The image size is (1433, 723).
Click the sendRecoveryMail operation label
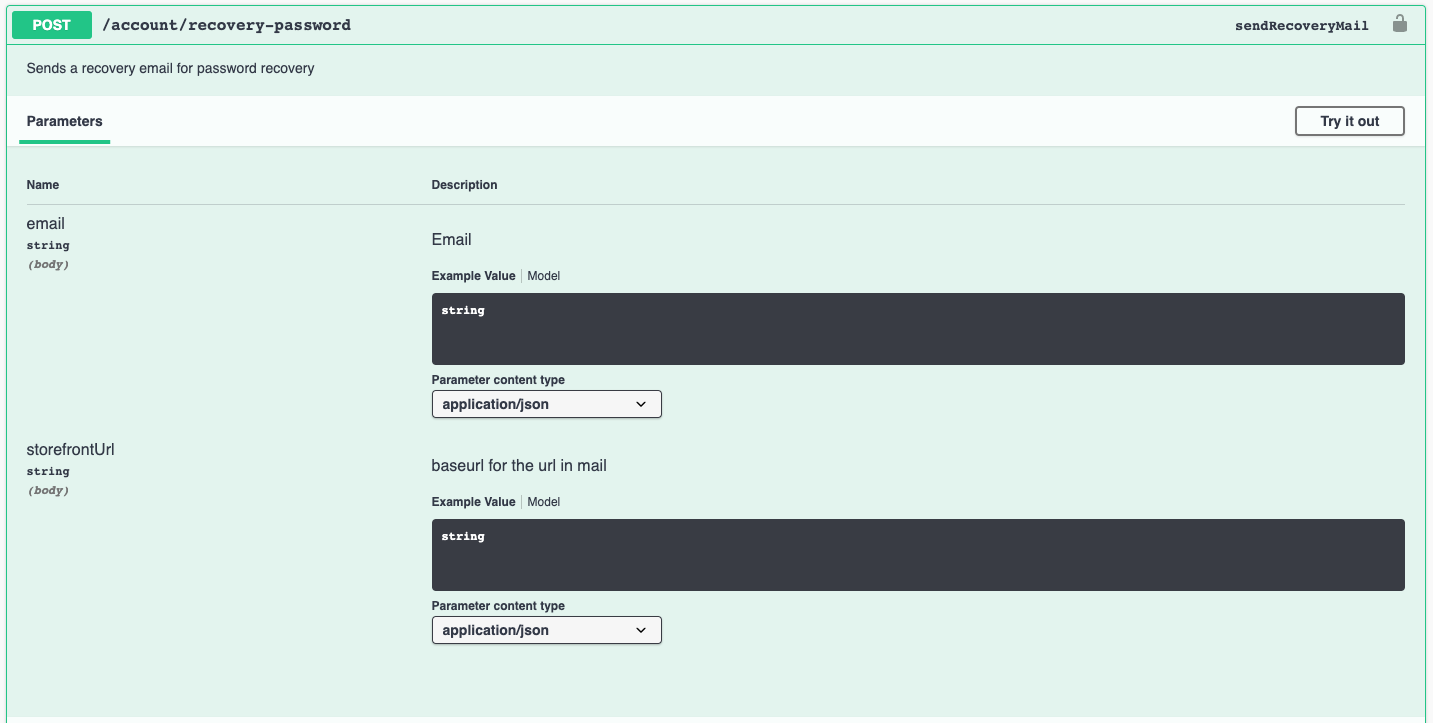click(x=1301, y=25)
